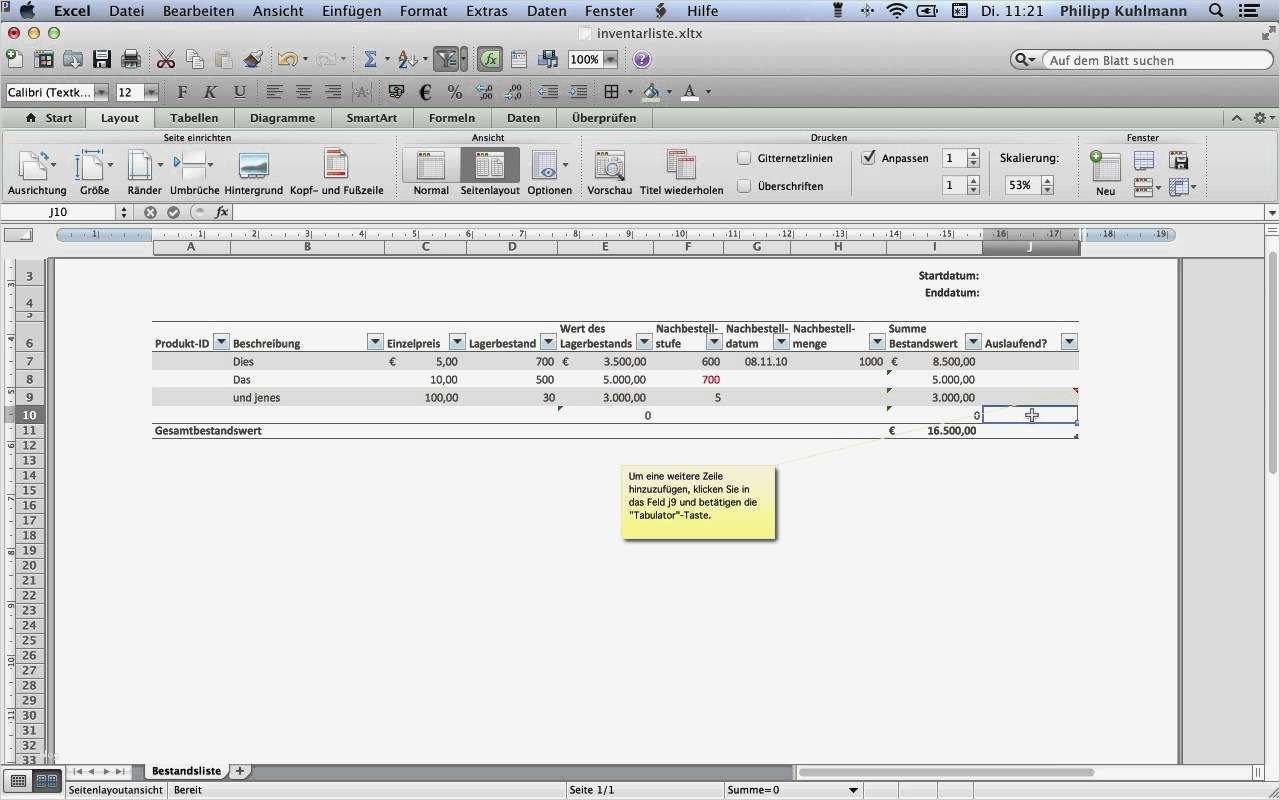The height and width of the screenshot is (800, 1280).
Task: Open the Lagerbestand filter dropdown
Action: [x=548, y=342]
